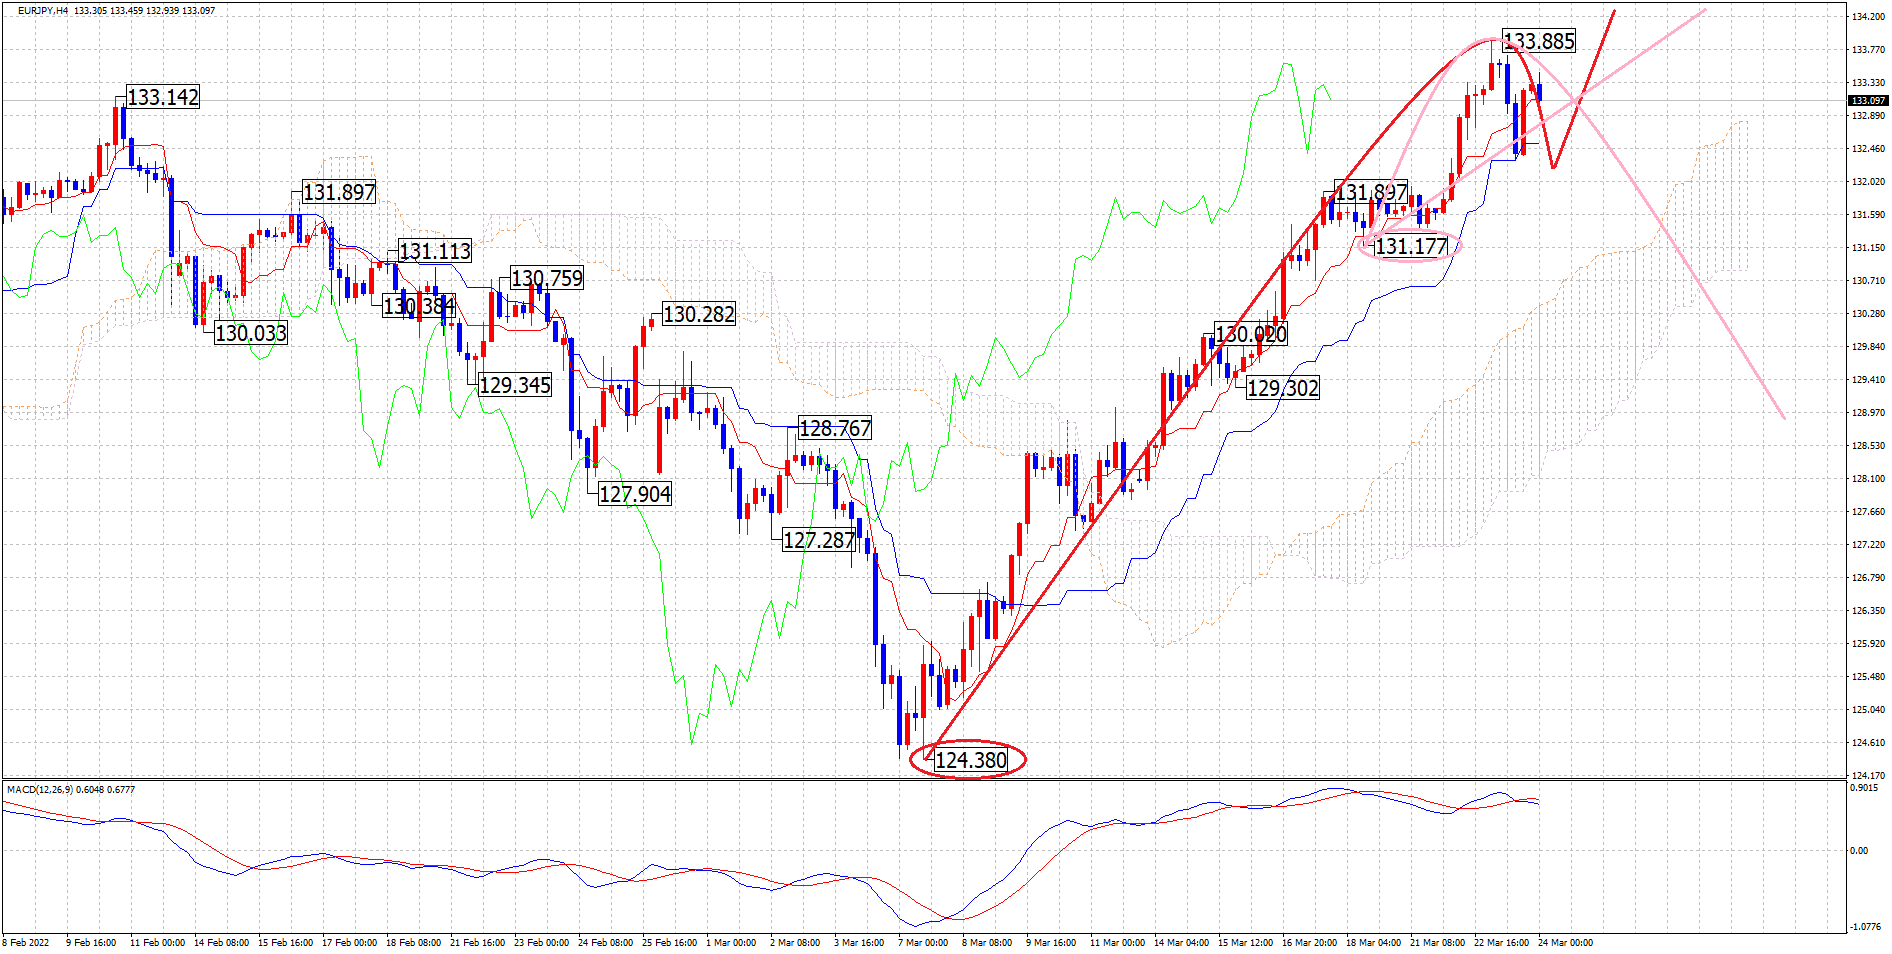Select the 129.345 price label
Screen dimensions: 1892x954
click(515, 385)
